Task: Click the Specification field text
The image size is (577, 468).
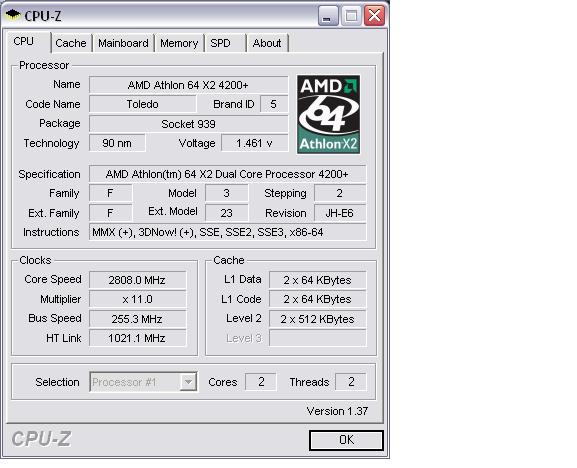Action: 227,174
